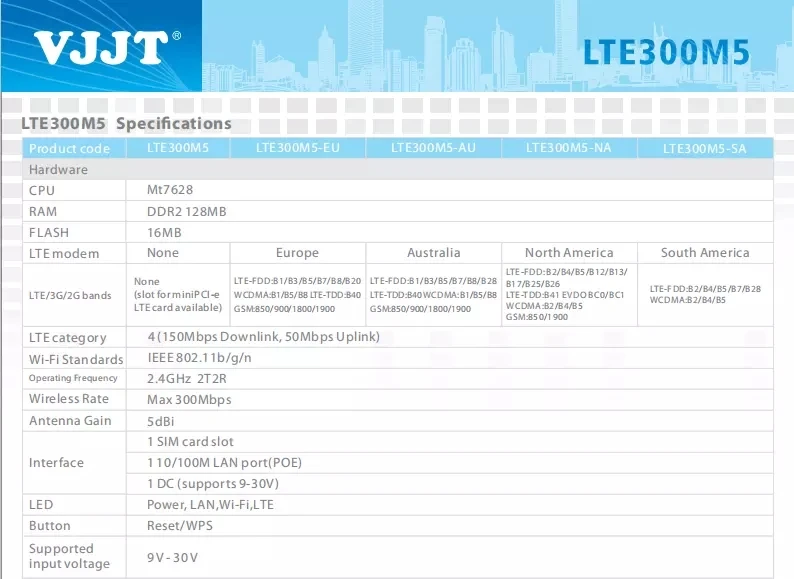The image size is (794, 579).
Task: Click the 'Australia' modem cell
Action: pyautogui.click(x=433, y=253)
